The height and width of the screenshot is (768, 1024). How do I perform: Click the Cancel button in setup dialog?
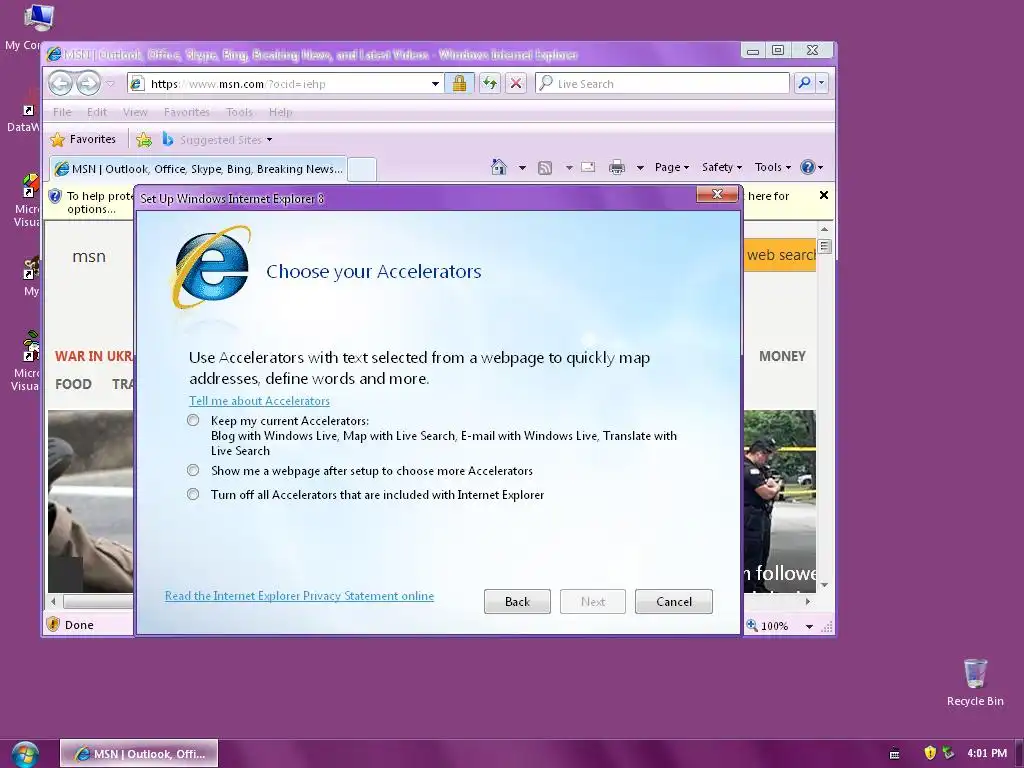tap(673, 601)
